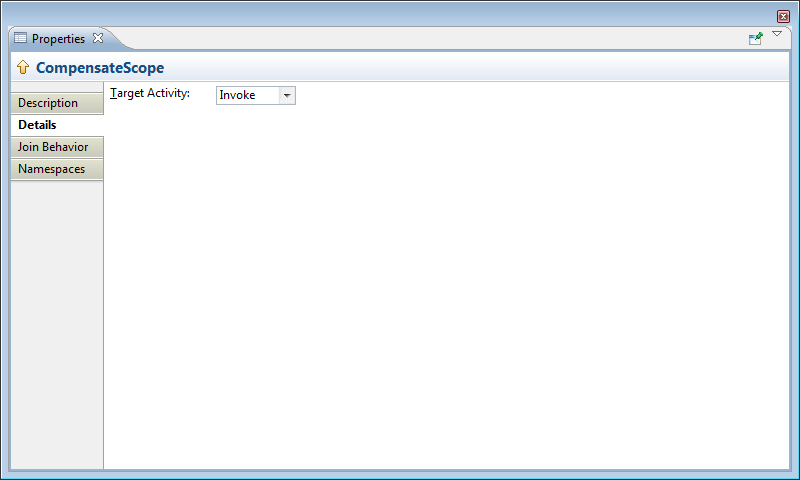Close the Properties view tab
Viewport: 800px width, 480px height.
coord(98,38)
